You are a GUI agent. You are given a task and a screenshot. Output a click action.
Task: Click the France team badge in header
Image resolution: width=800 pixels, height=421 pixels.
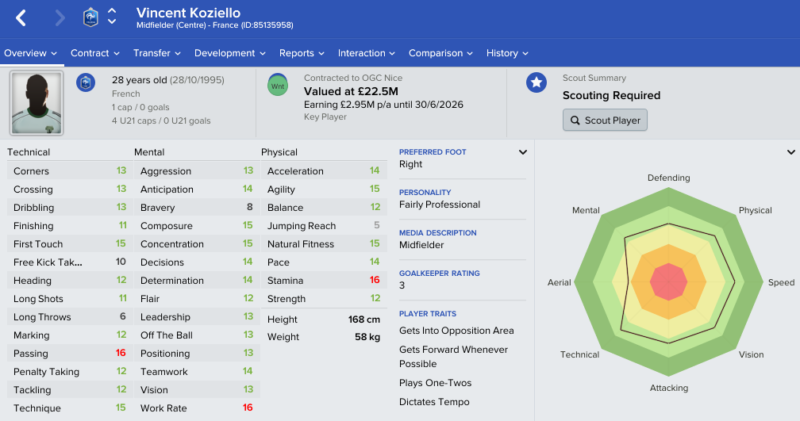90,18
